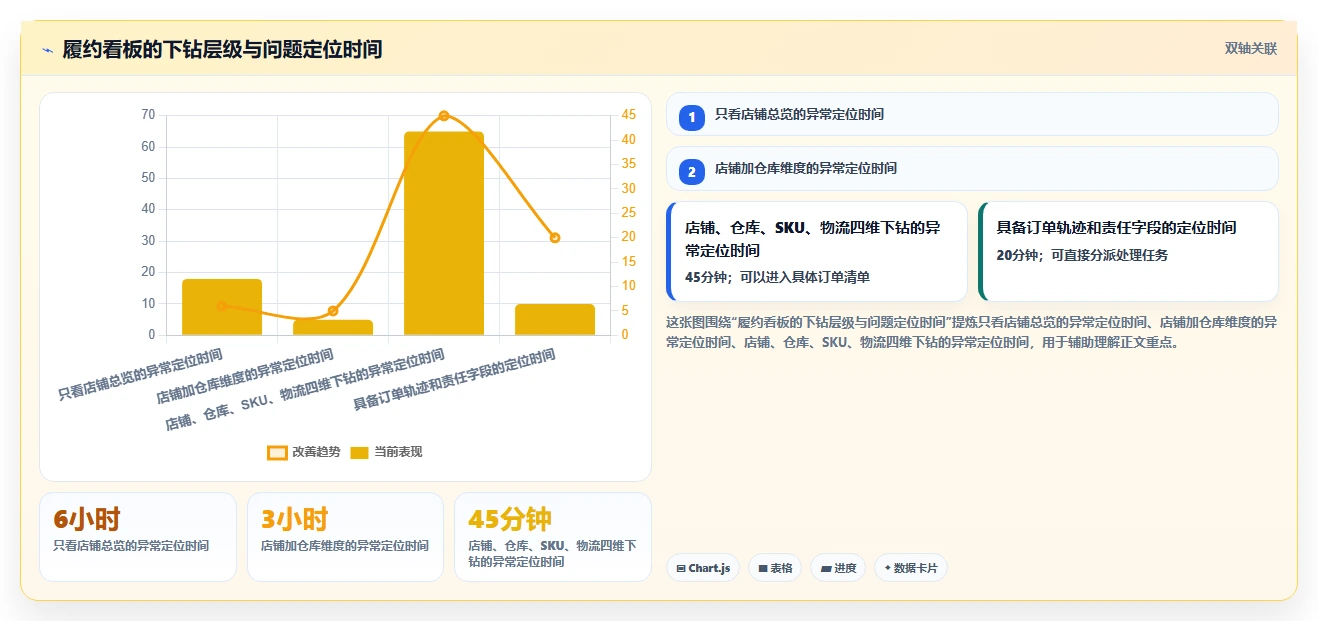1318x621 pixels.
Task: Click the orange 改善趋势 legend color box
Action: click(x=277, y=452)
